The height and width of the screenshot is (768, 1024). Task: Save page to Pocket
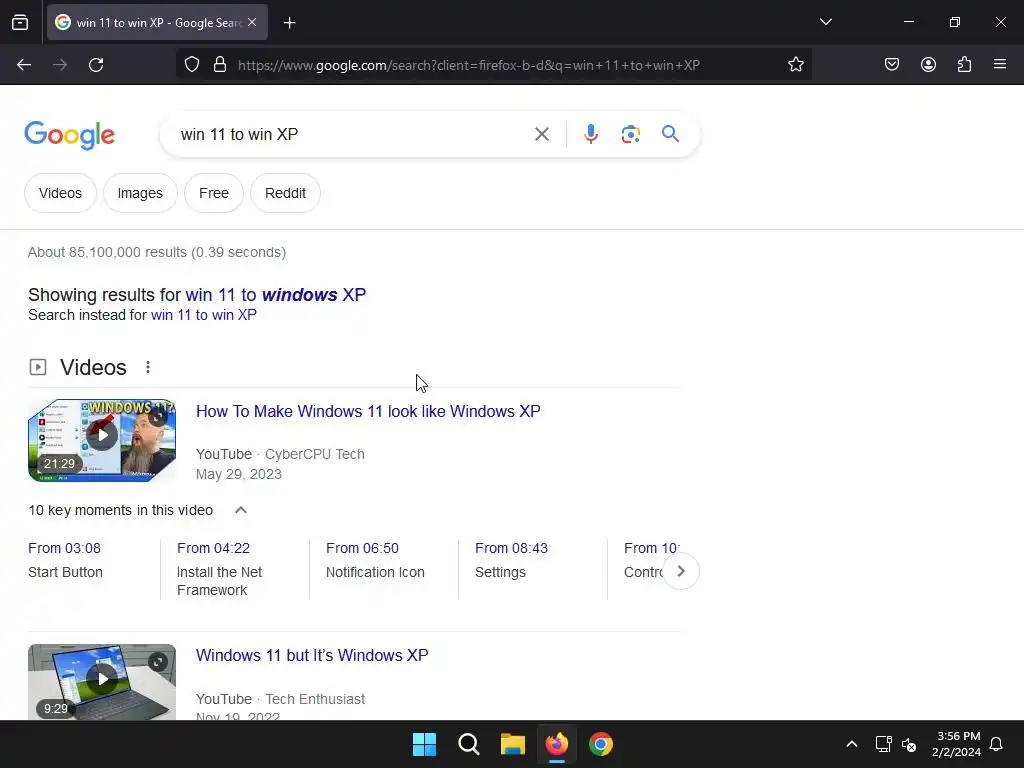[x=891, y=65]
